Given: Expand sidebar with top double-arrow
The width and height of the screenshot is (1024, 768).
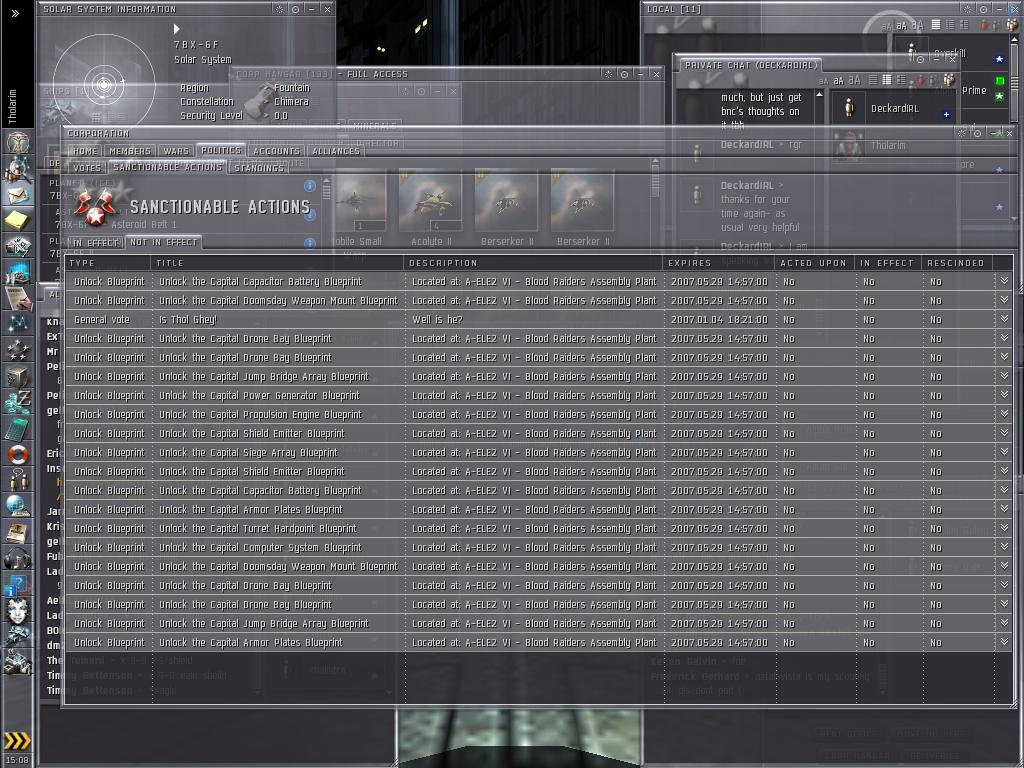Looking at the screenshot, I should 16,13.
